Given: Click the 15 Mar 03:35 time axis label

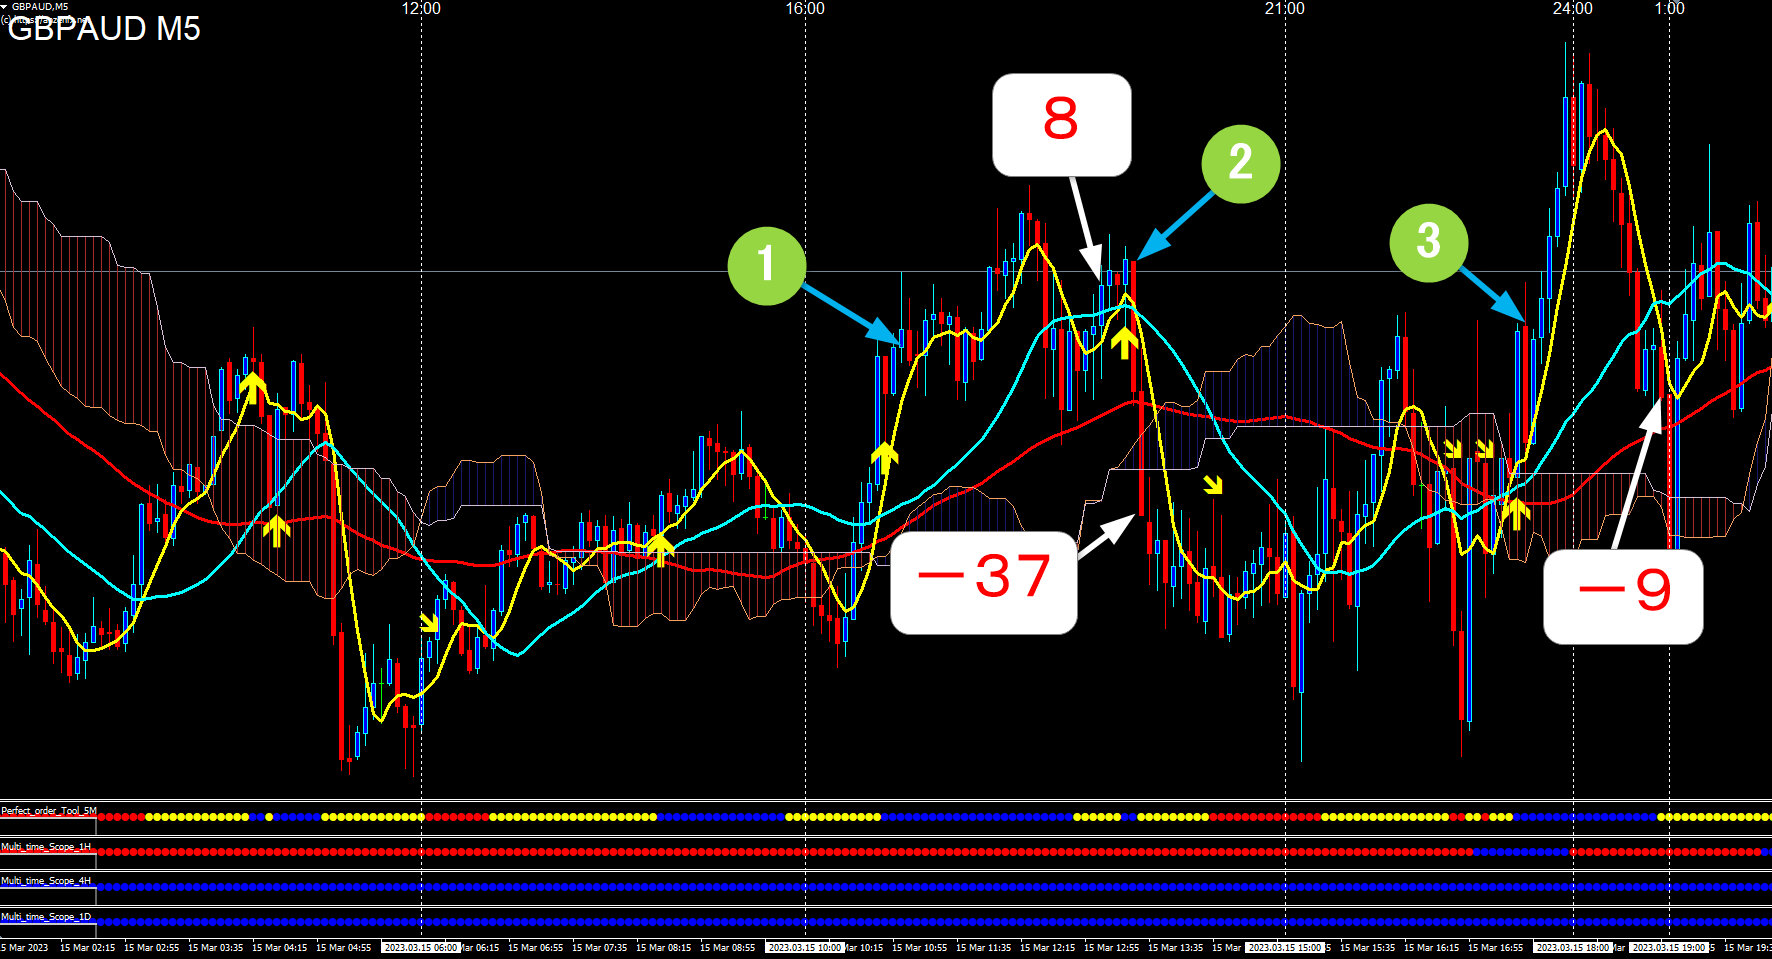Looking at the screenshot, I should [x=215, y=947].
